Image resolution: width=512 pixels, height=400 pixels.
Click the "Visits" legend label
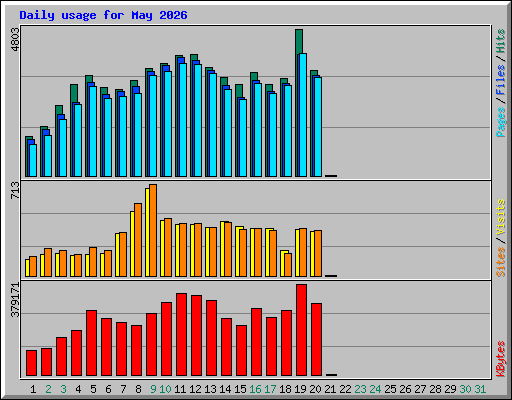click(500, 218)
